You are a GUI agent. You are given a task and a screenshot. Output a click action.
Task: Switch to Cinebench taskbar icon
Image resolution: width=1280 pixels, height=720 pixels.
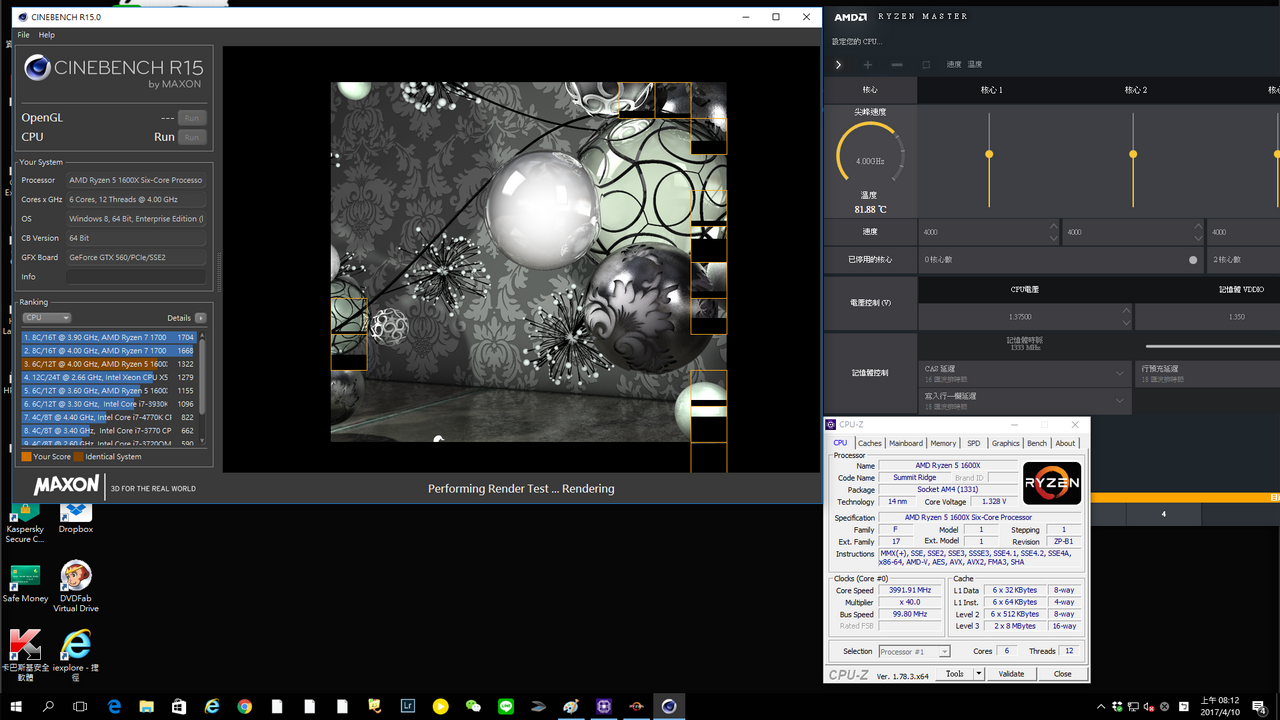coord(669,706)
